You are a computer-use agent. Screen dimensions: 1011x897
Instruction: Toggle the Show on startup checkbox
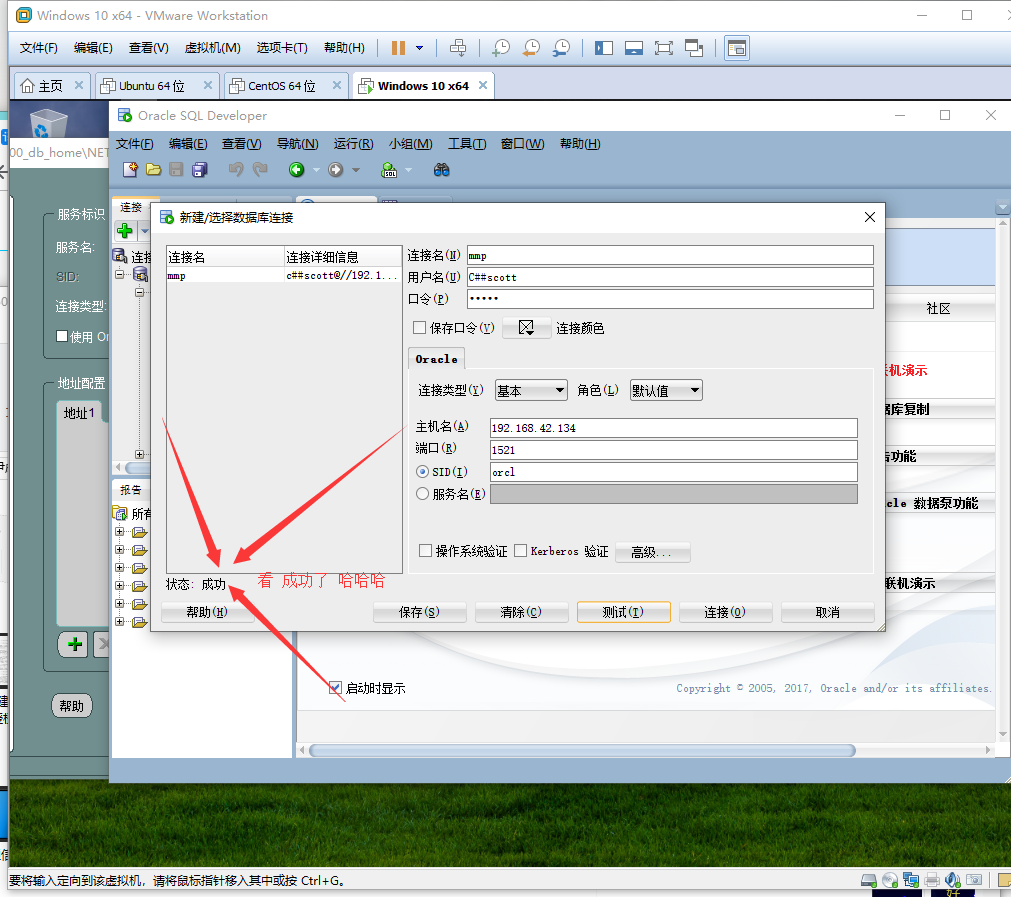click(x=335, y=687)
